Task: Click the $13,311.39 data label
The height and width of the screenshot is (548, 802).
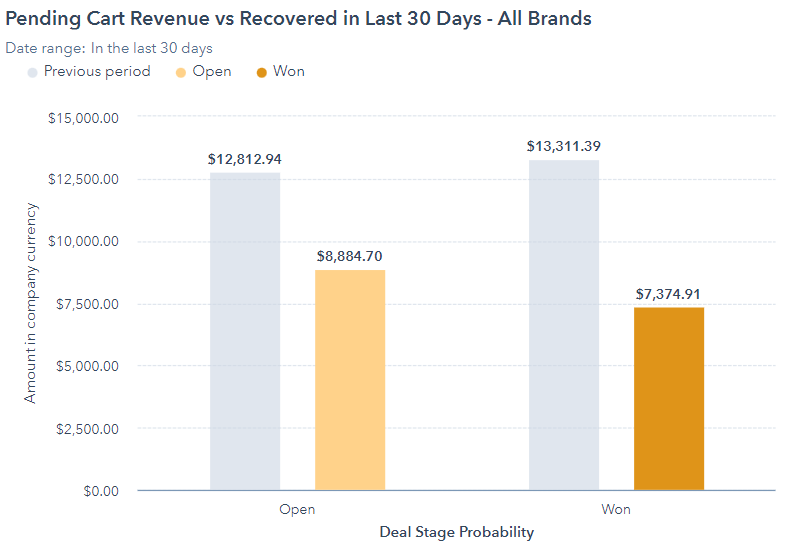Action: point(564,146)
